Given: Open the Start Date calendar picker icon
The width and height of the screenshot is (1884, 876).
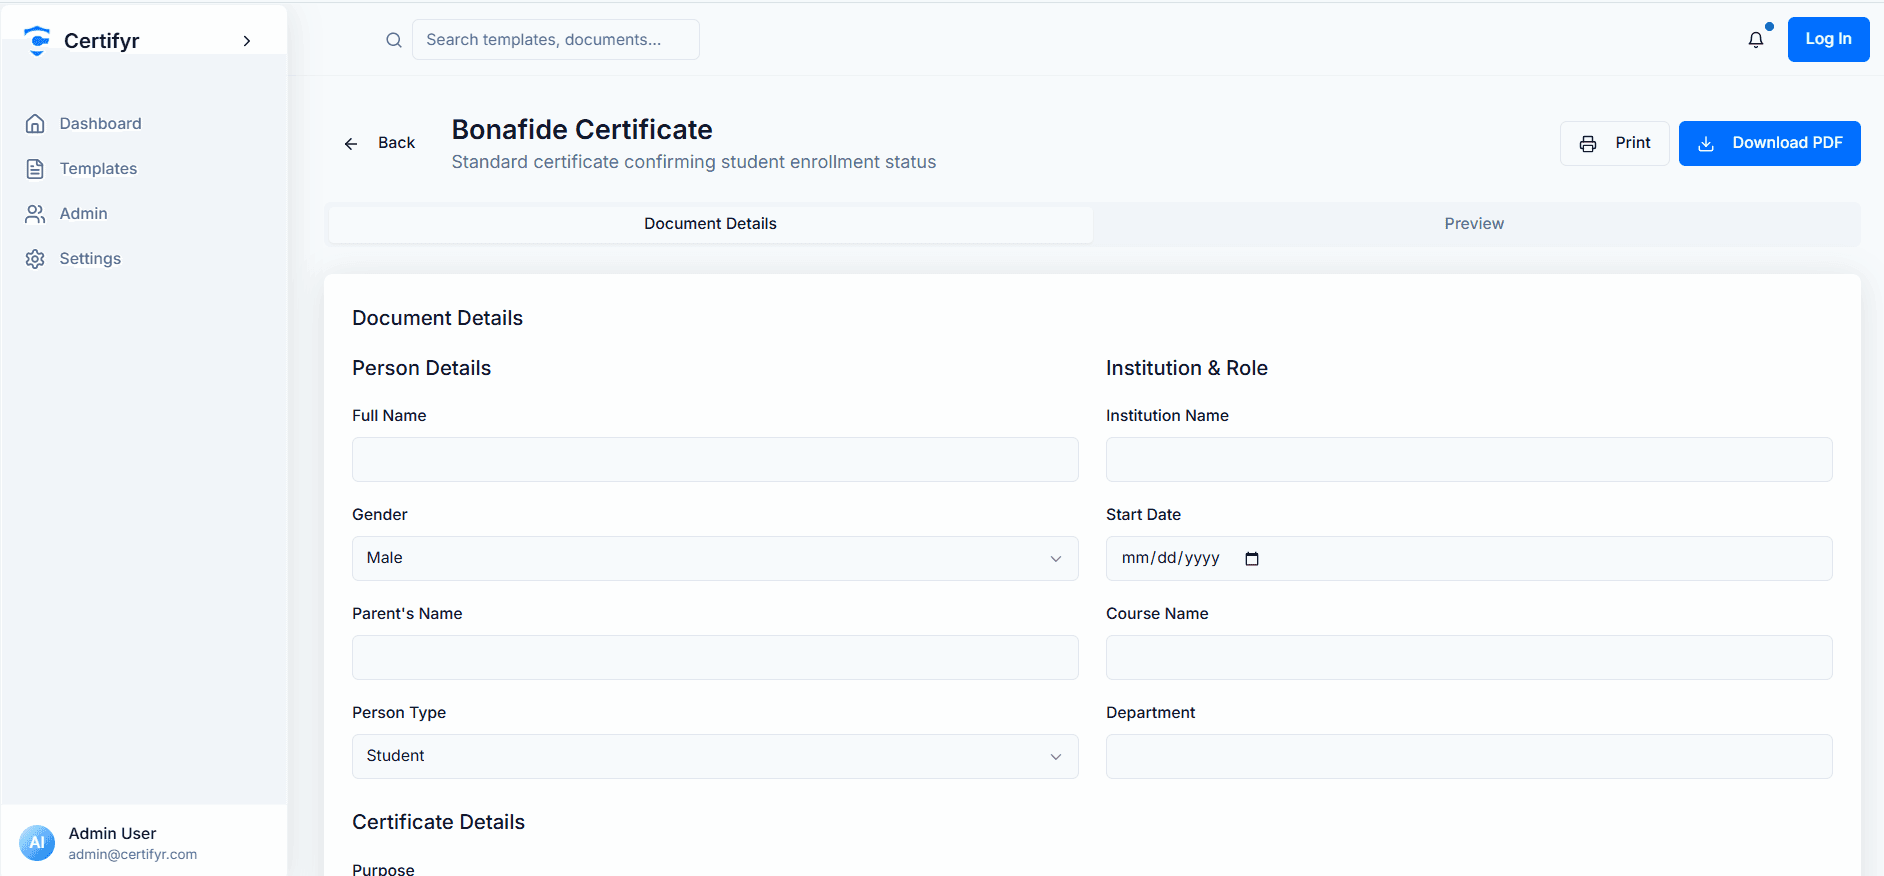Looking at the screenshot, I should click(x=1252, y=559).
